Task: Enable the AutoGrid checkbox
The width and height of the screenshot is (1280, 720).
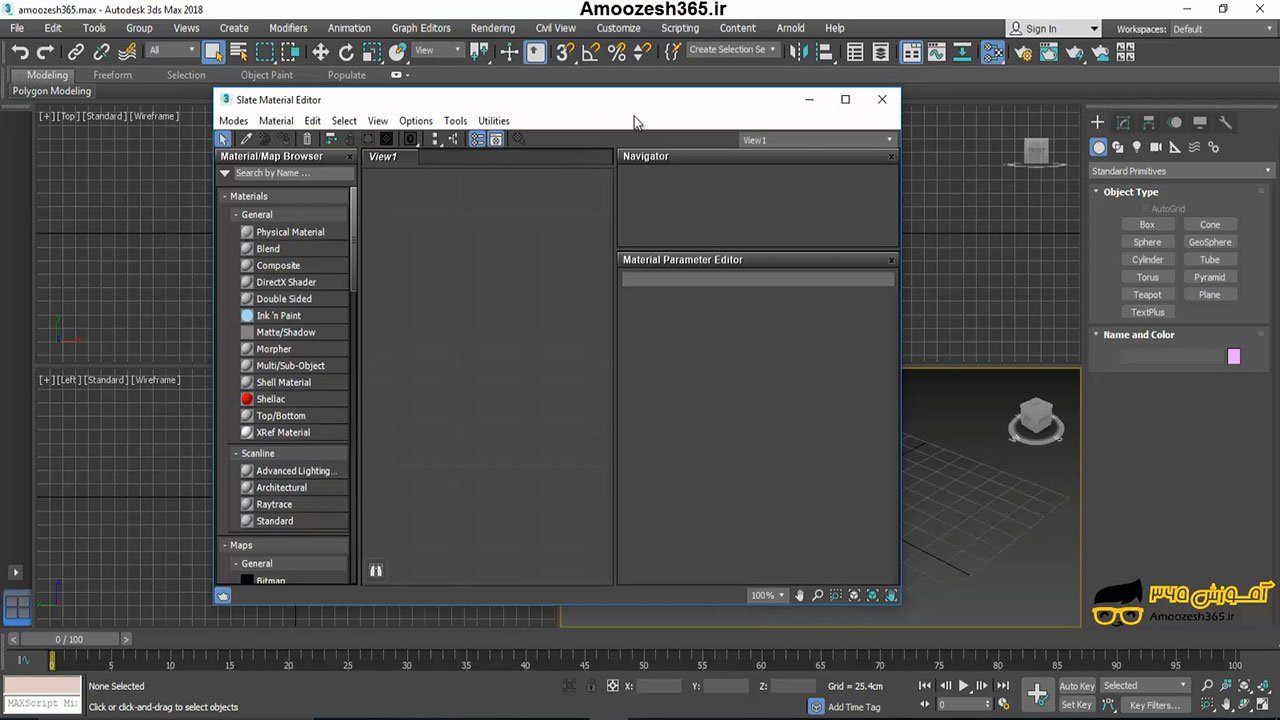Action: 1145,209
